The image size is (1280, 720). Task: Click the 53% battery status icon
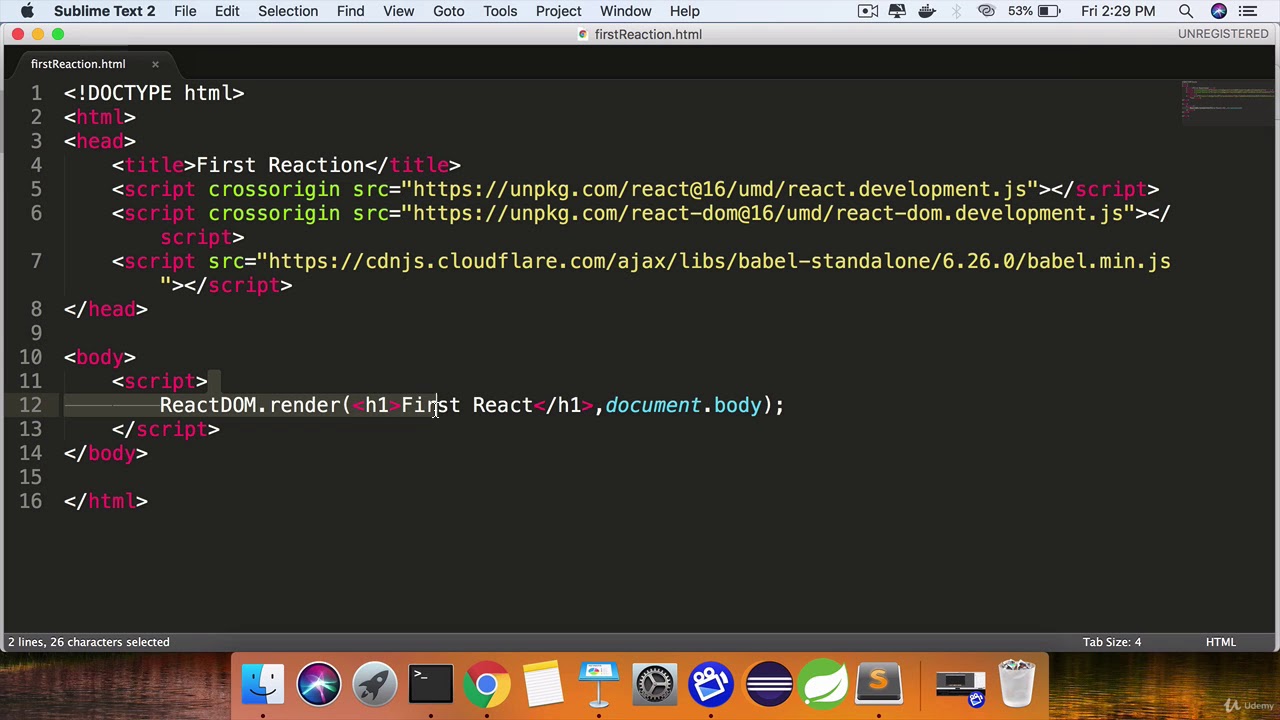click(x=1035, y=11)
